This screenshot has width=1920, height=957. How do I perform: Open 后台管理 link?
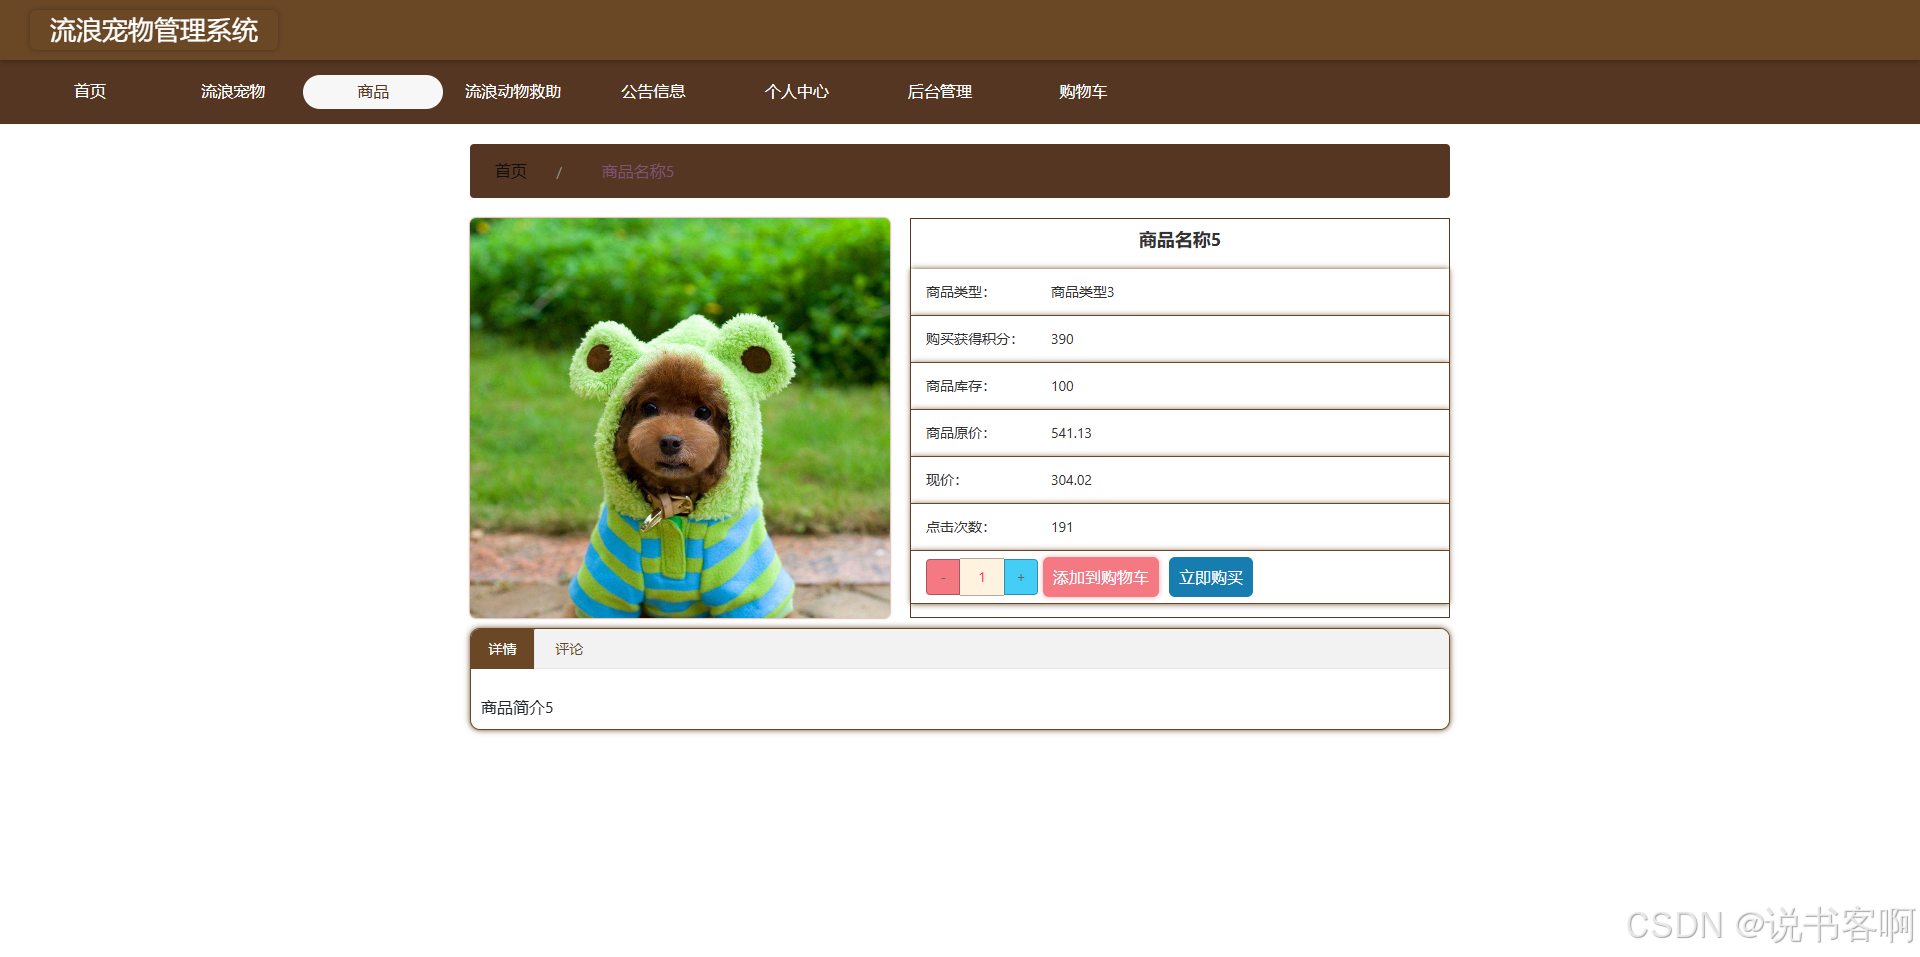(x=940, y=91)
